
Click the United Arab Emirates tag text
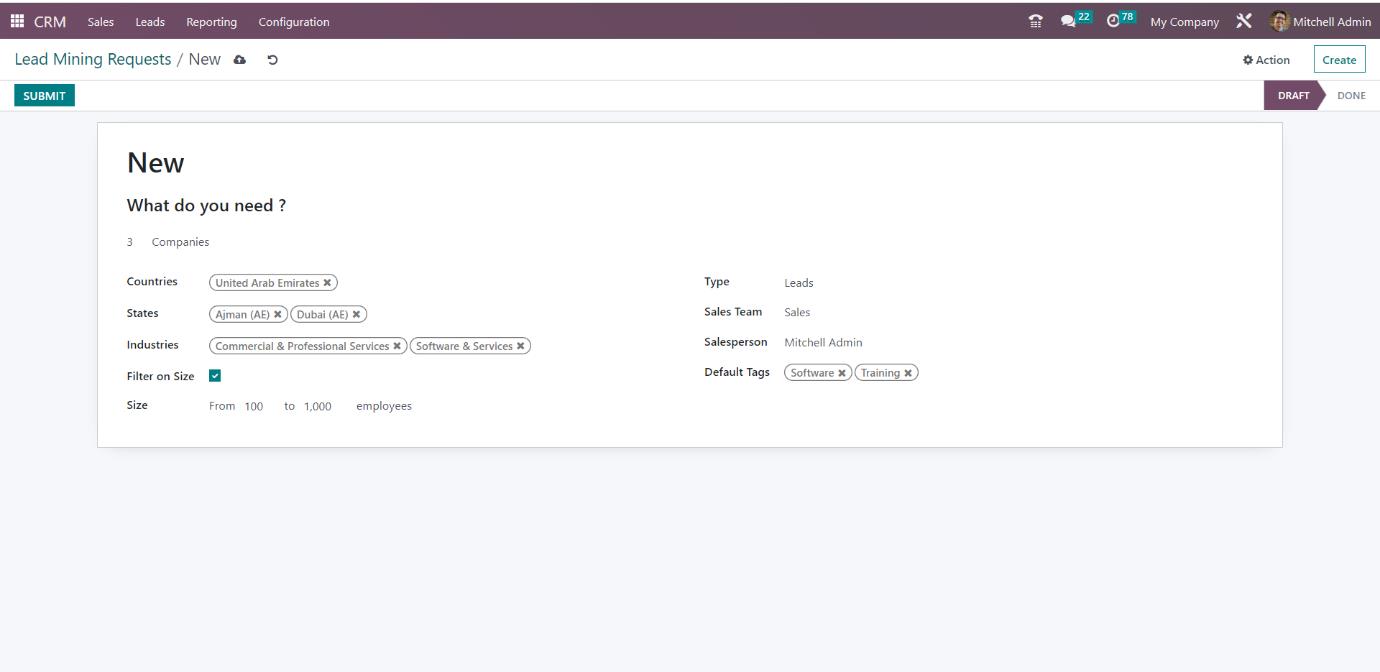click(x=267, y=283)
